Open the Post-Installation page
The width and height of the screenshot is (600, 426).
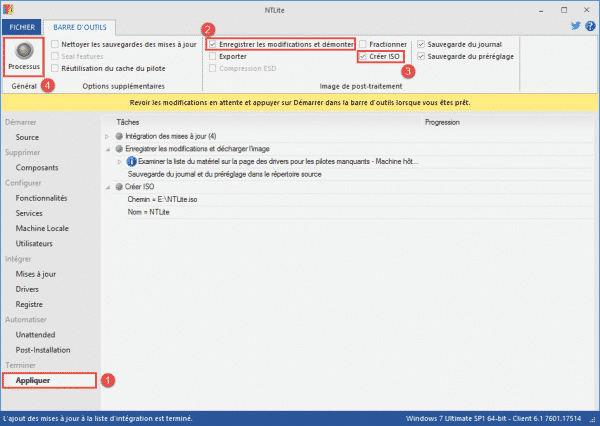[43, 350]
